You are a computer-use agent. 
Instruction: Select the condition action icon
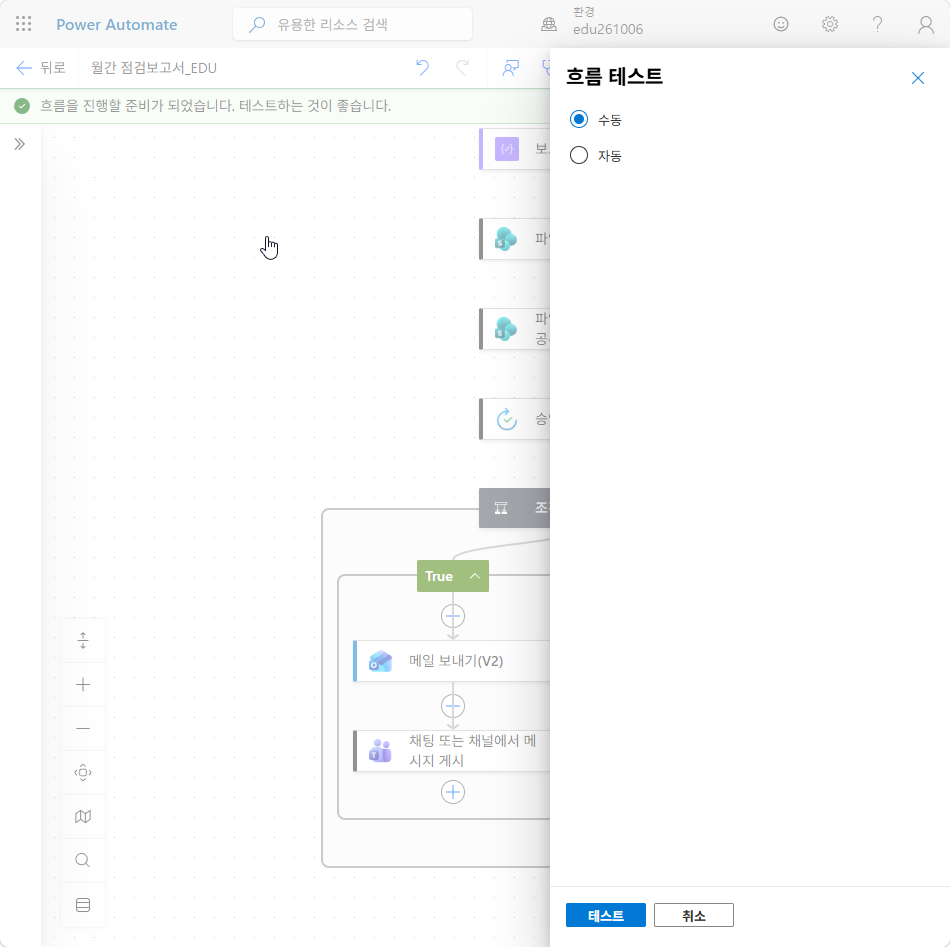501,508
